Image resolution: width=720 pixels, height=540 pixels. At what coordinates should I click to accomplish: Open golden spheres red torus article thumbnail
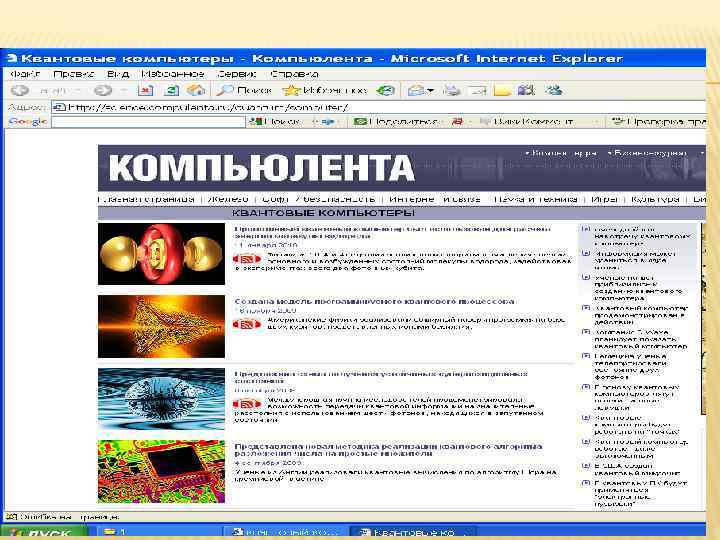tap(162, 254)
